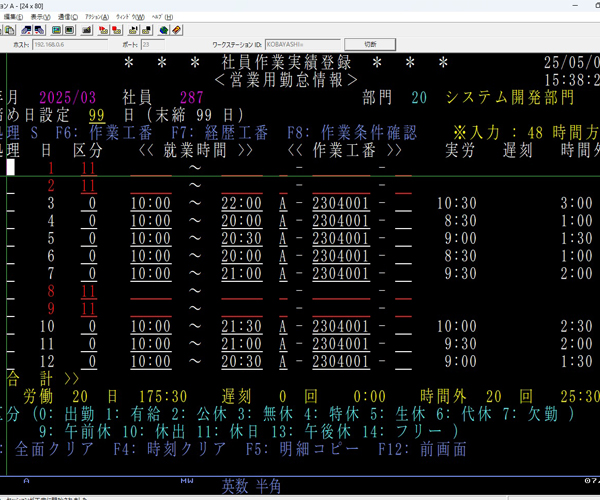Click the send file to host icon
This screenshot has width=600, height=500.
(26, 30)
